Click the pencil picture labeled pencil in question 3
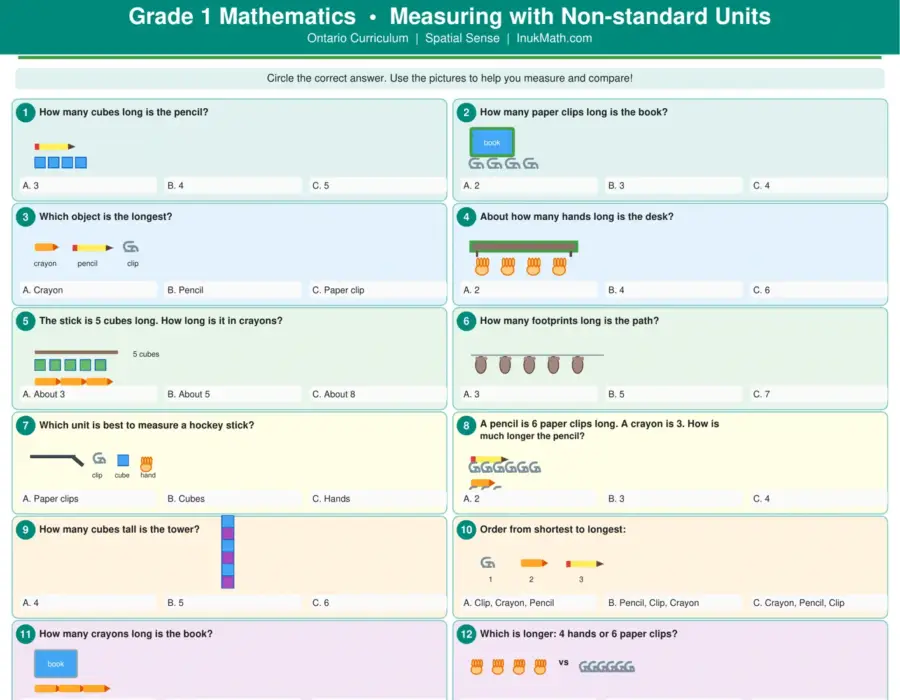Image resolution: width=900 pixels, height=700 pixels. [92, 248]
